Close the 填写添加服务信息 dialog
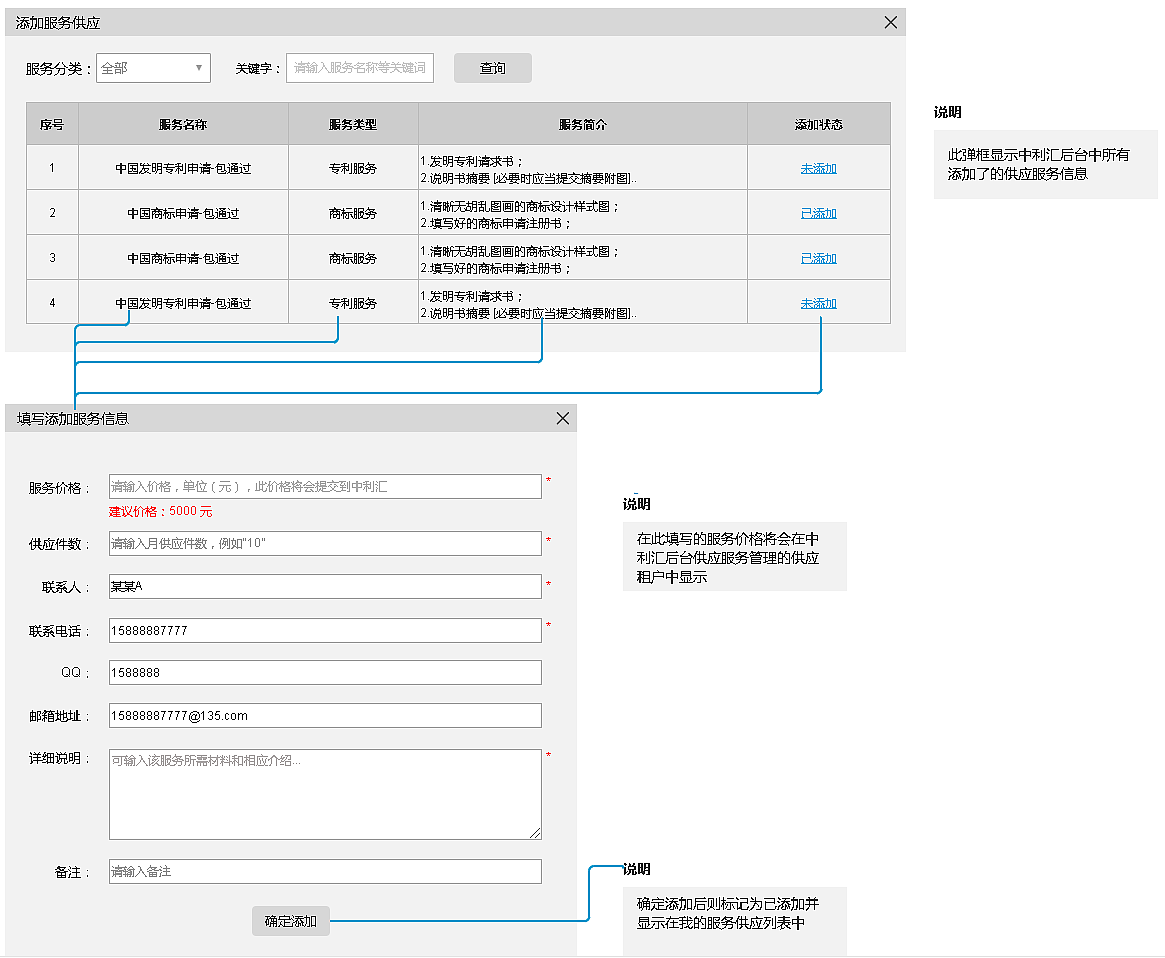The height and width of the screenshot is (958, 1165). (562, 418)
